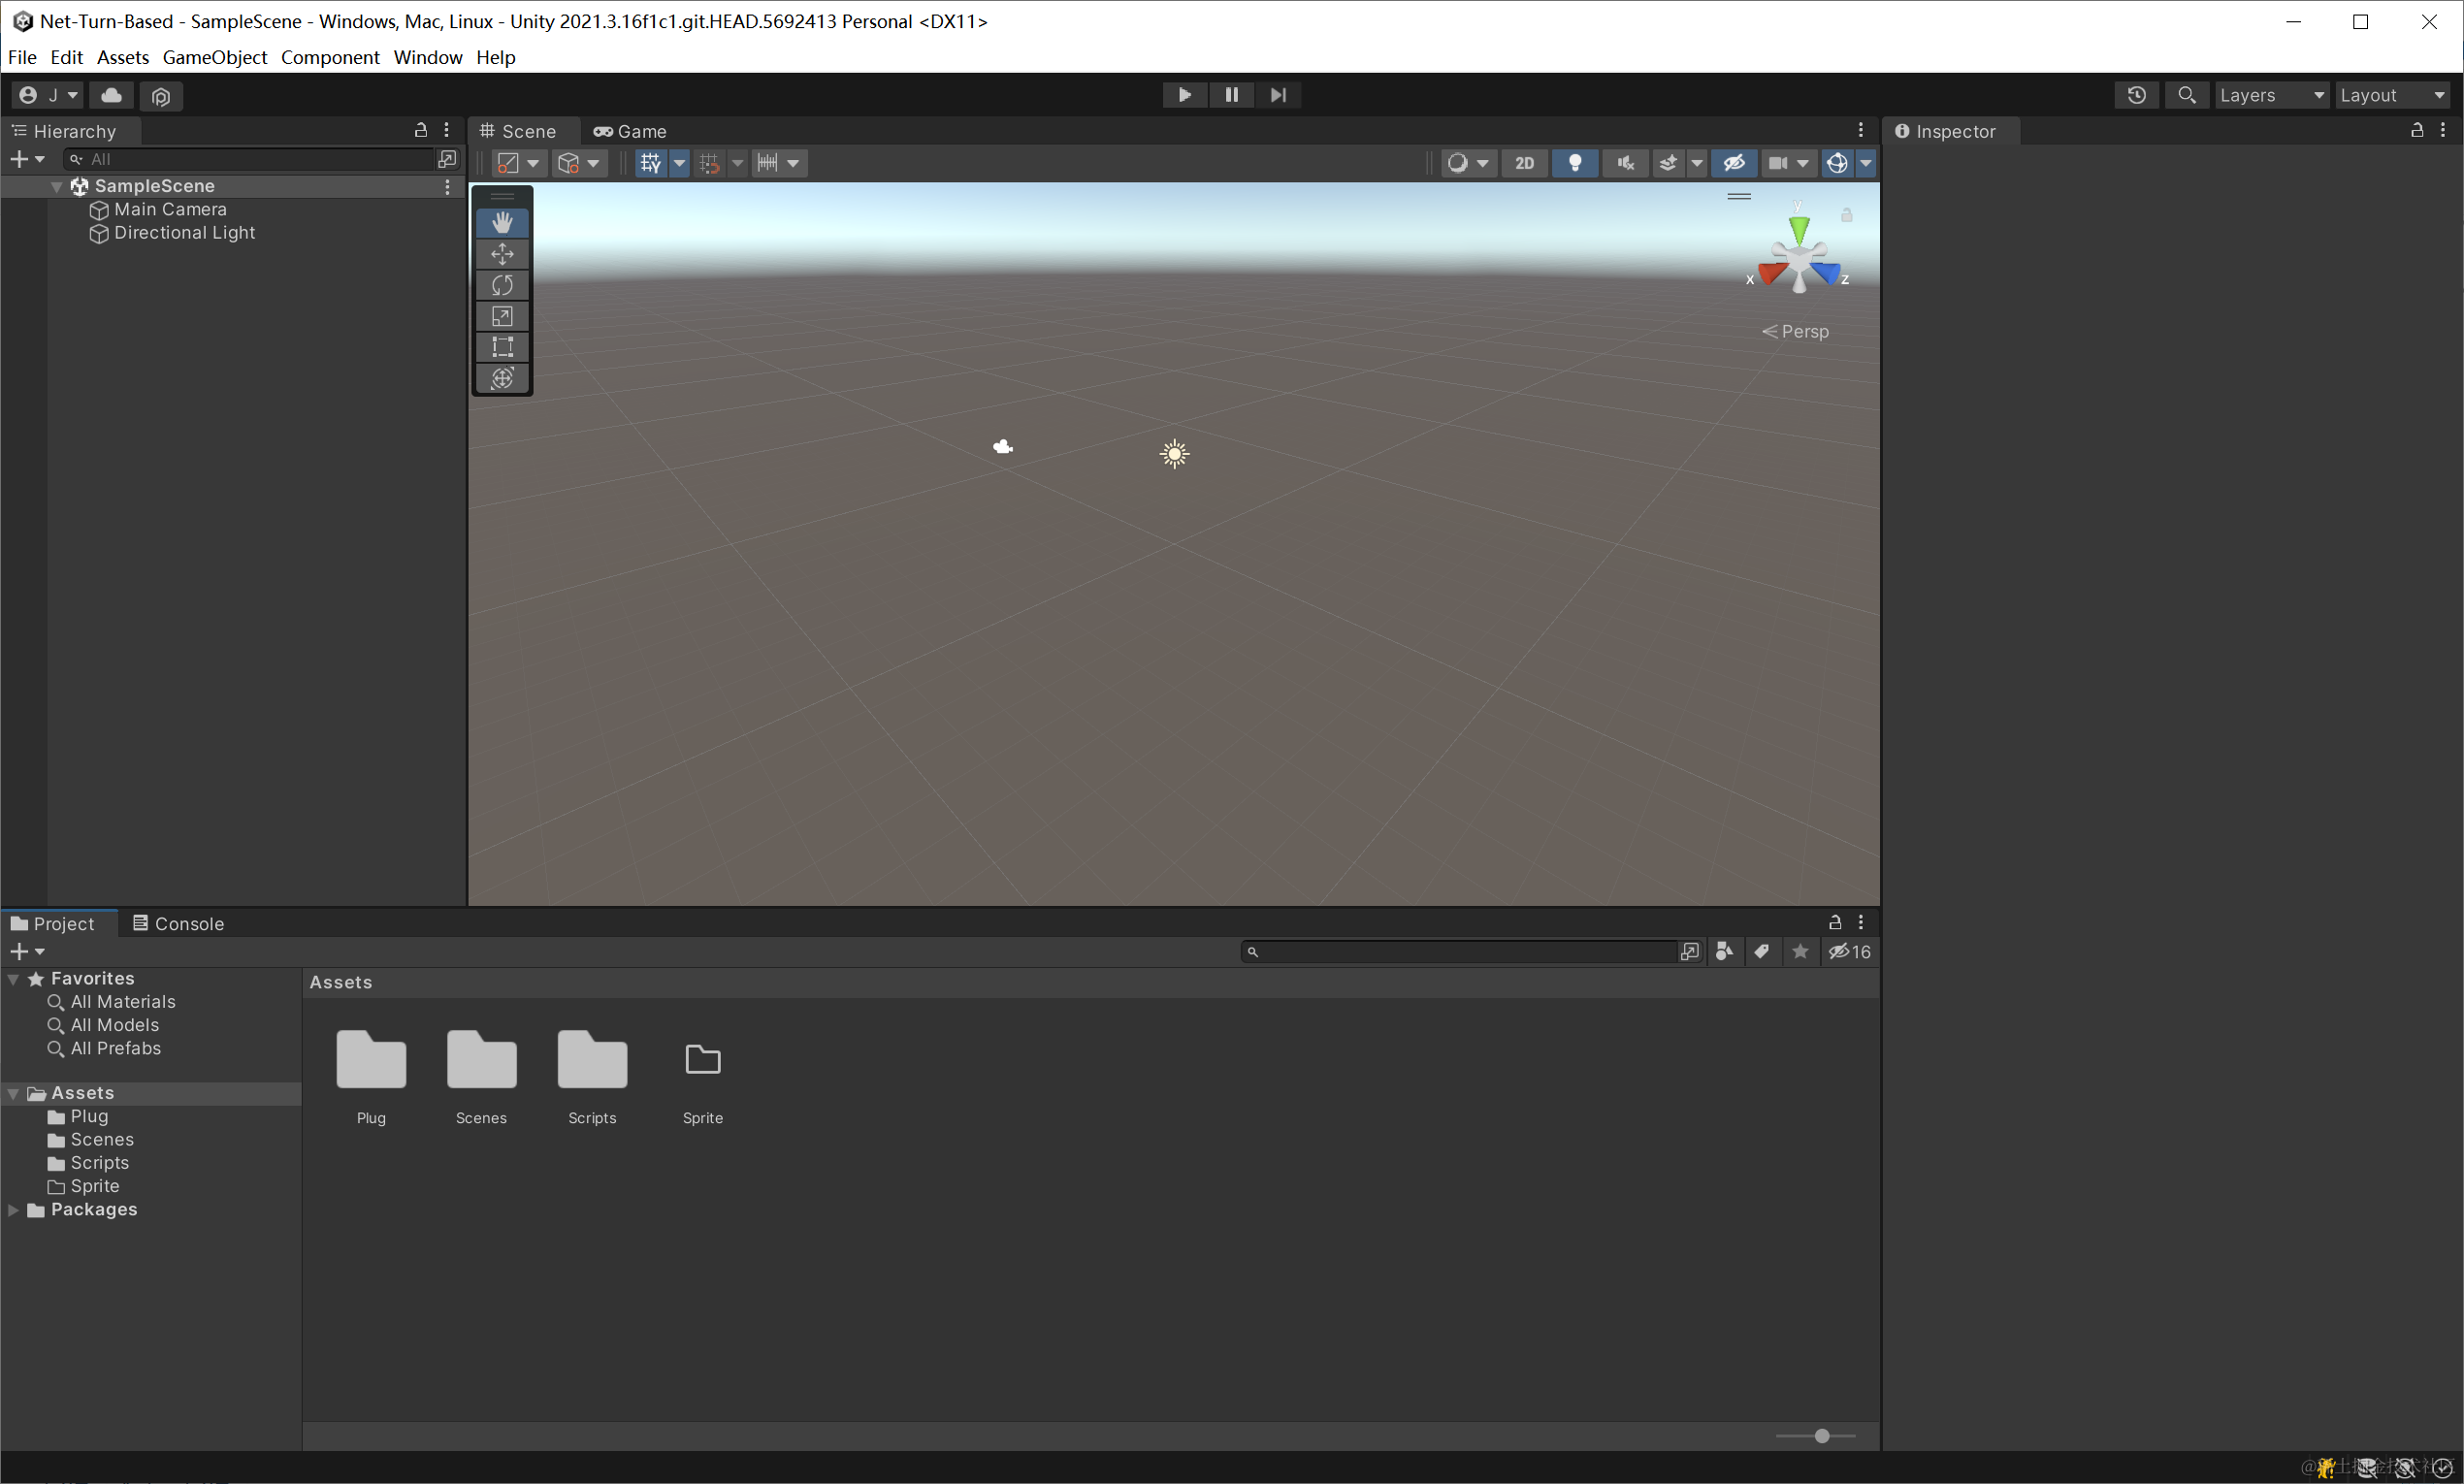
Task: Open Undo History from the toolbar
Action: [x=2136, y=95]
